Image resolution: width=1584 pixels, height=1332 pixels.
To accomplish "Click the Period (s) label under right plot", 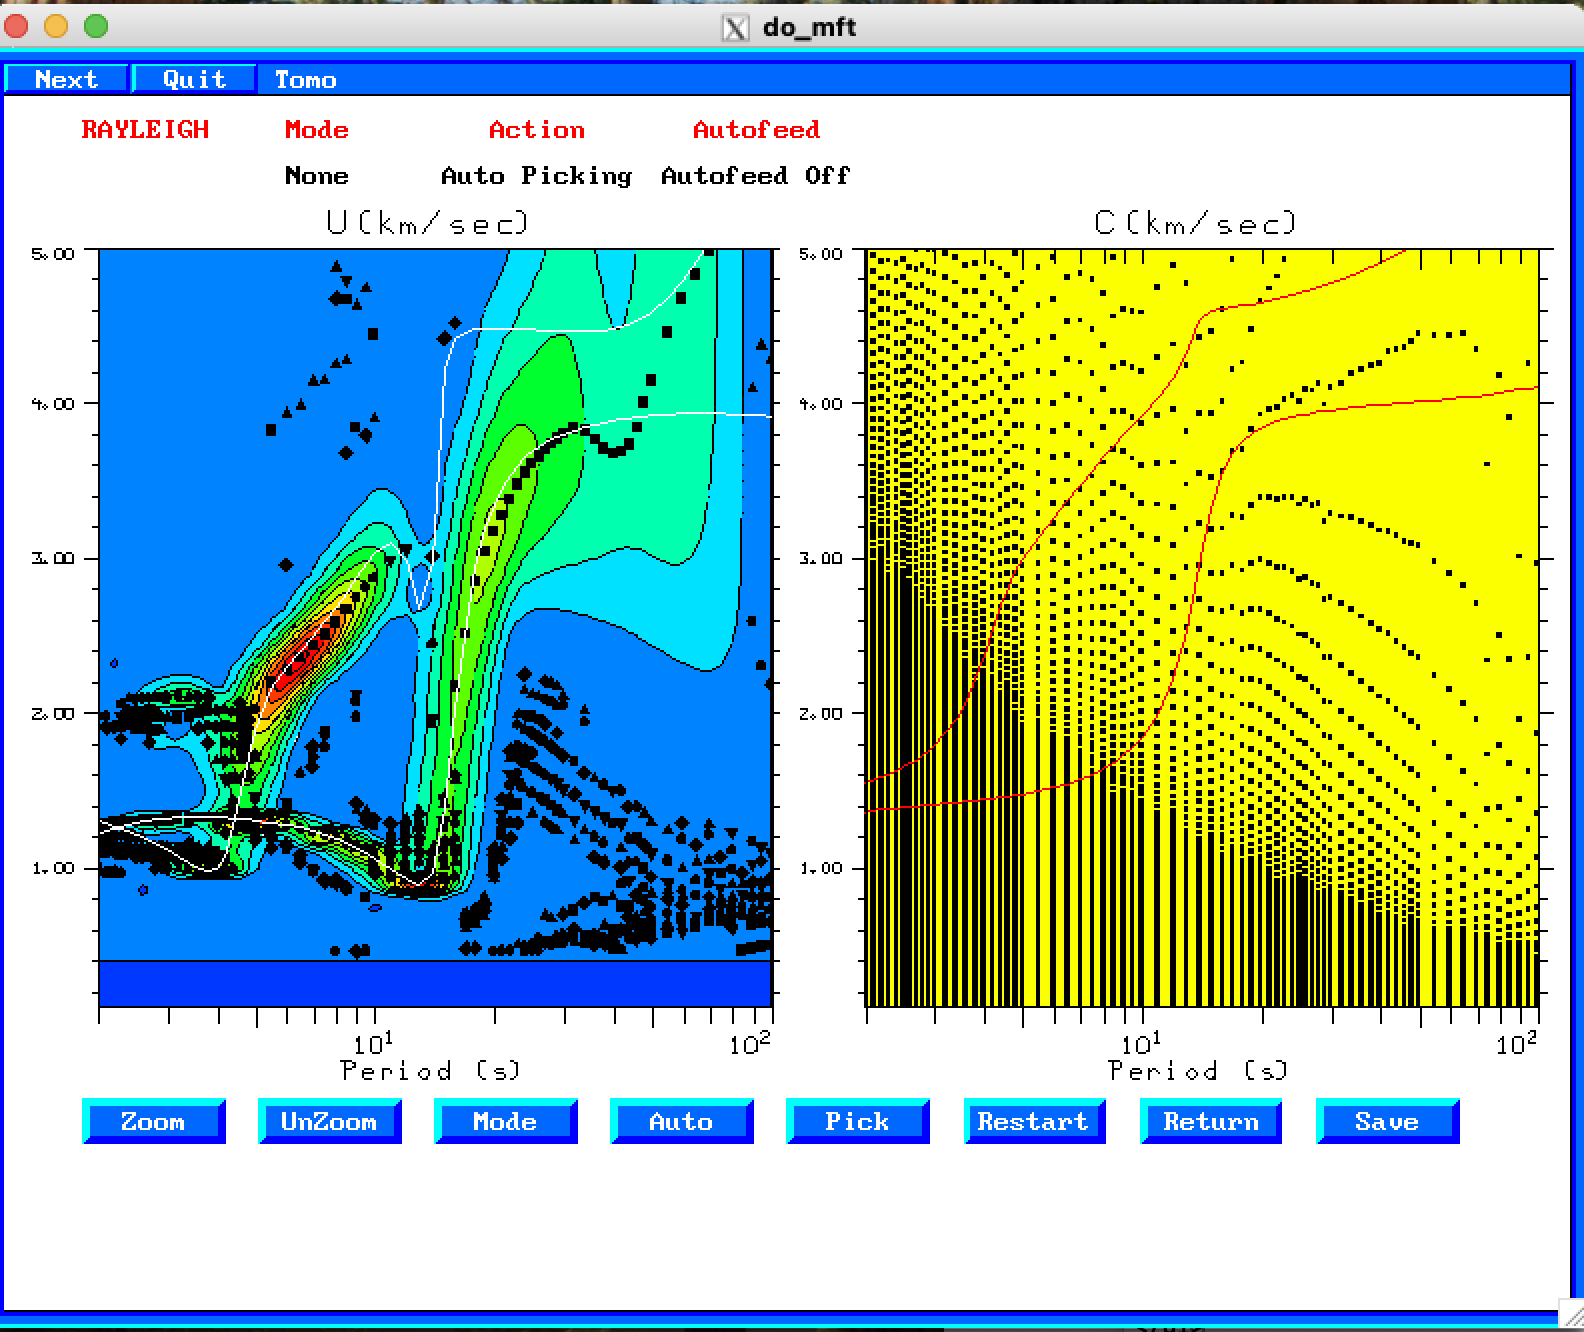I will coord(1199,1070).
